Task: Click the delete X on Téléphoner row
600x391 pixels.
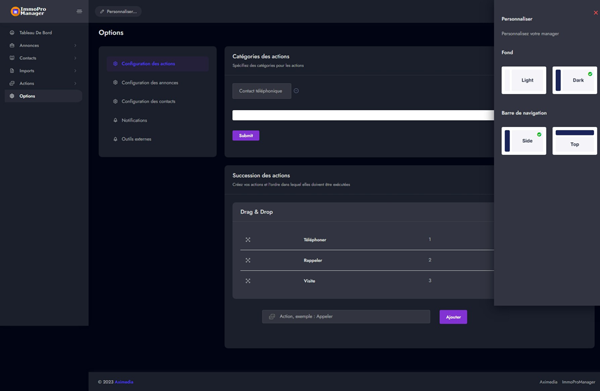Action: pyautogui.click(x=248, y=239)
